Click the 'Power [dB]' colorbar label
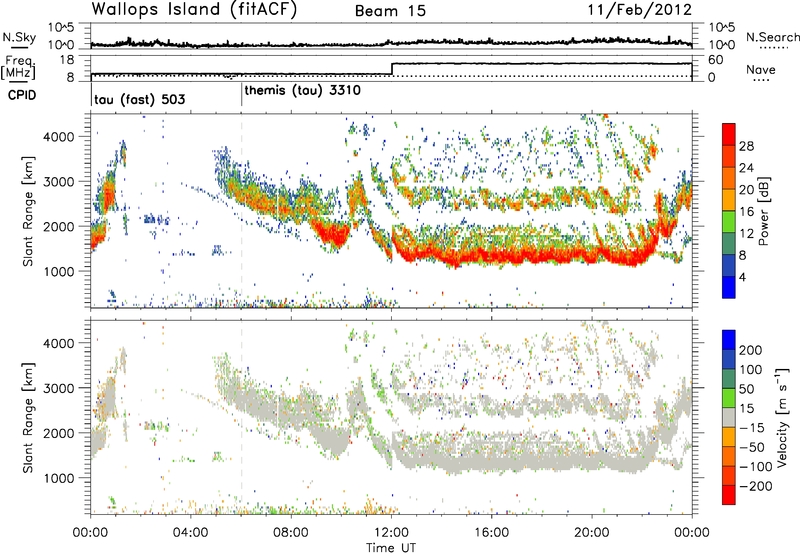 coord(763,211)
